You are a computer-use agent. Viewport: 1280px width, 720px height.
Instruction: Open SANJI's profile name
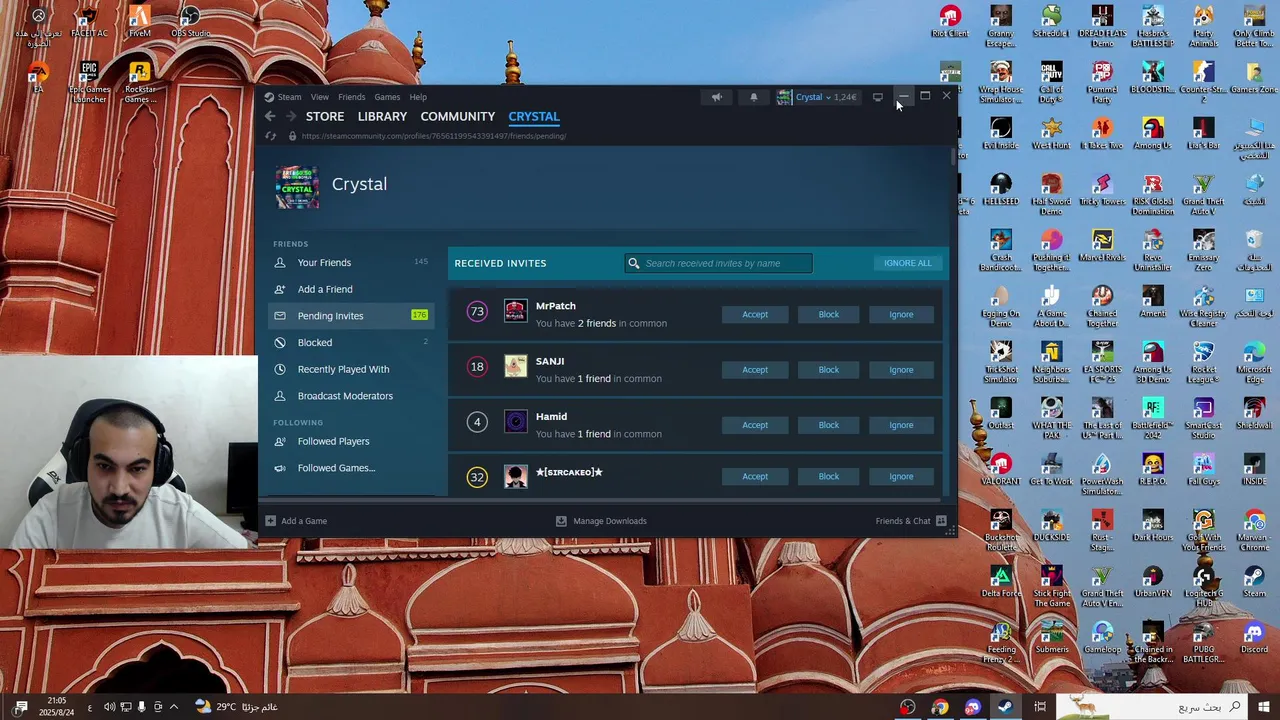550,361
